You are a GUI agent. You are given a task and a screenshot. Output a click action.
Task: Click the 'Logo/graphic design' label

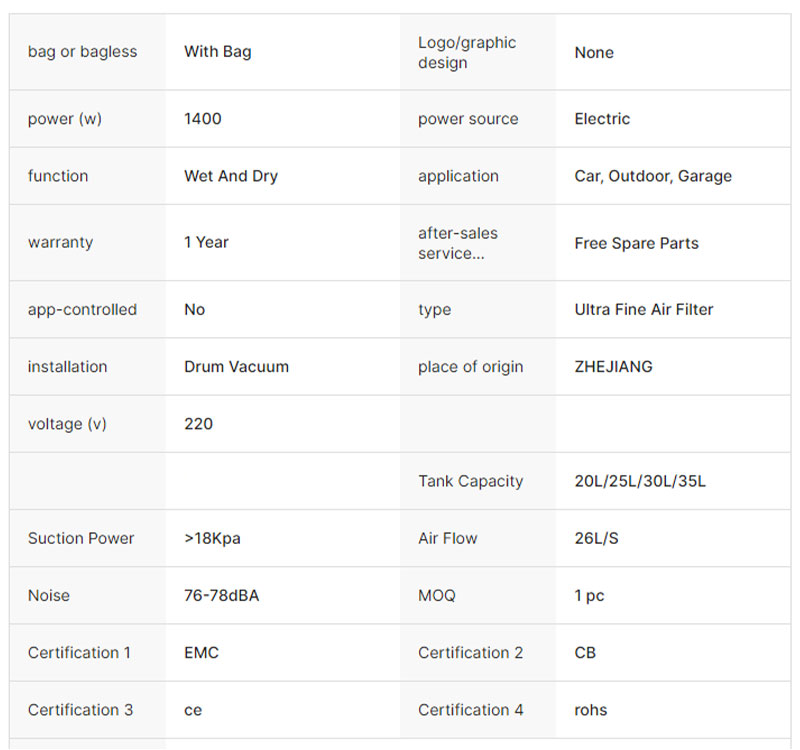[467, 52]
